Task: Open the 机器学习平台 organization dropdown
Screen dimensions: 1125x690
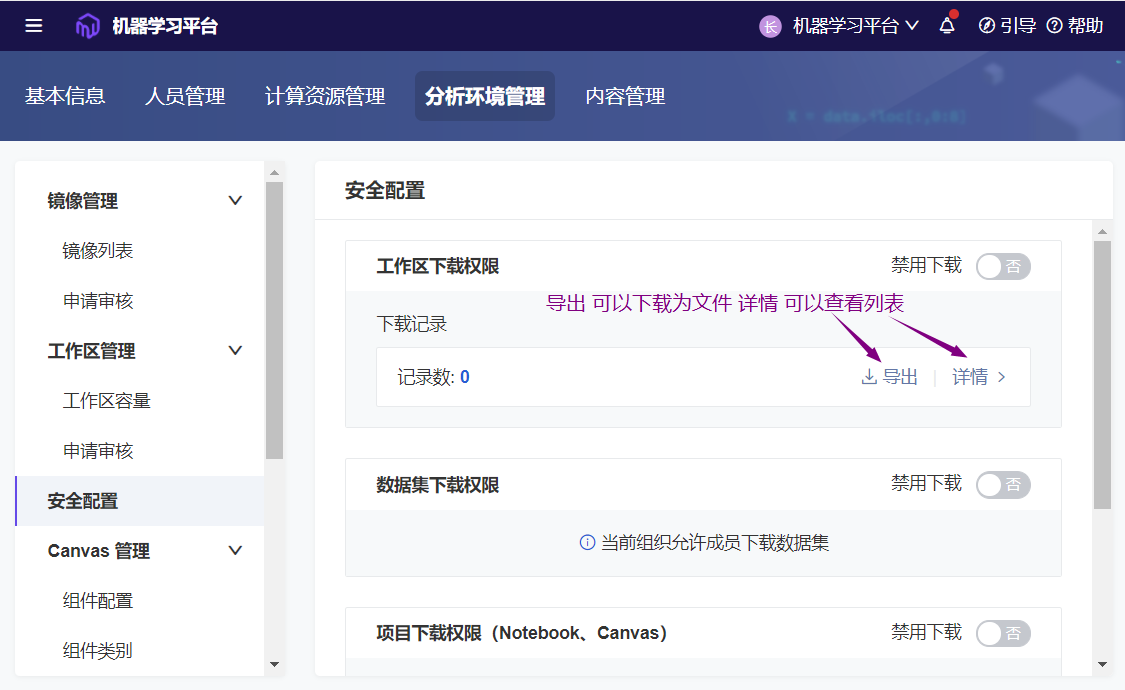Action: [855, 26]
